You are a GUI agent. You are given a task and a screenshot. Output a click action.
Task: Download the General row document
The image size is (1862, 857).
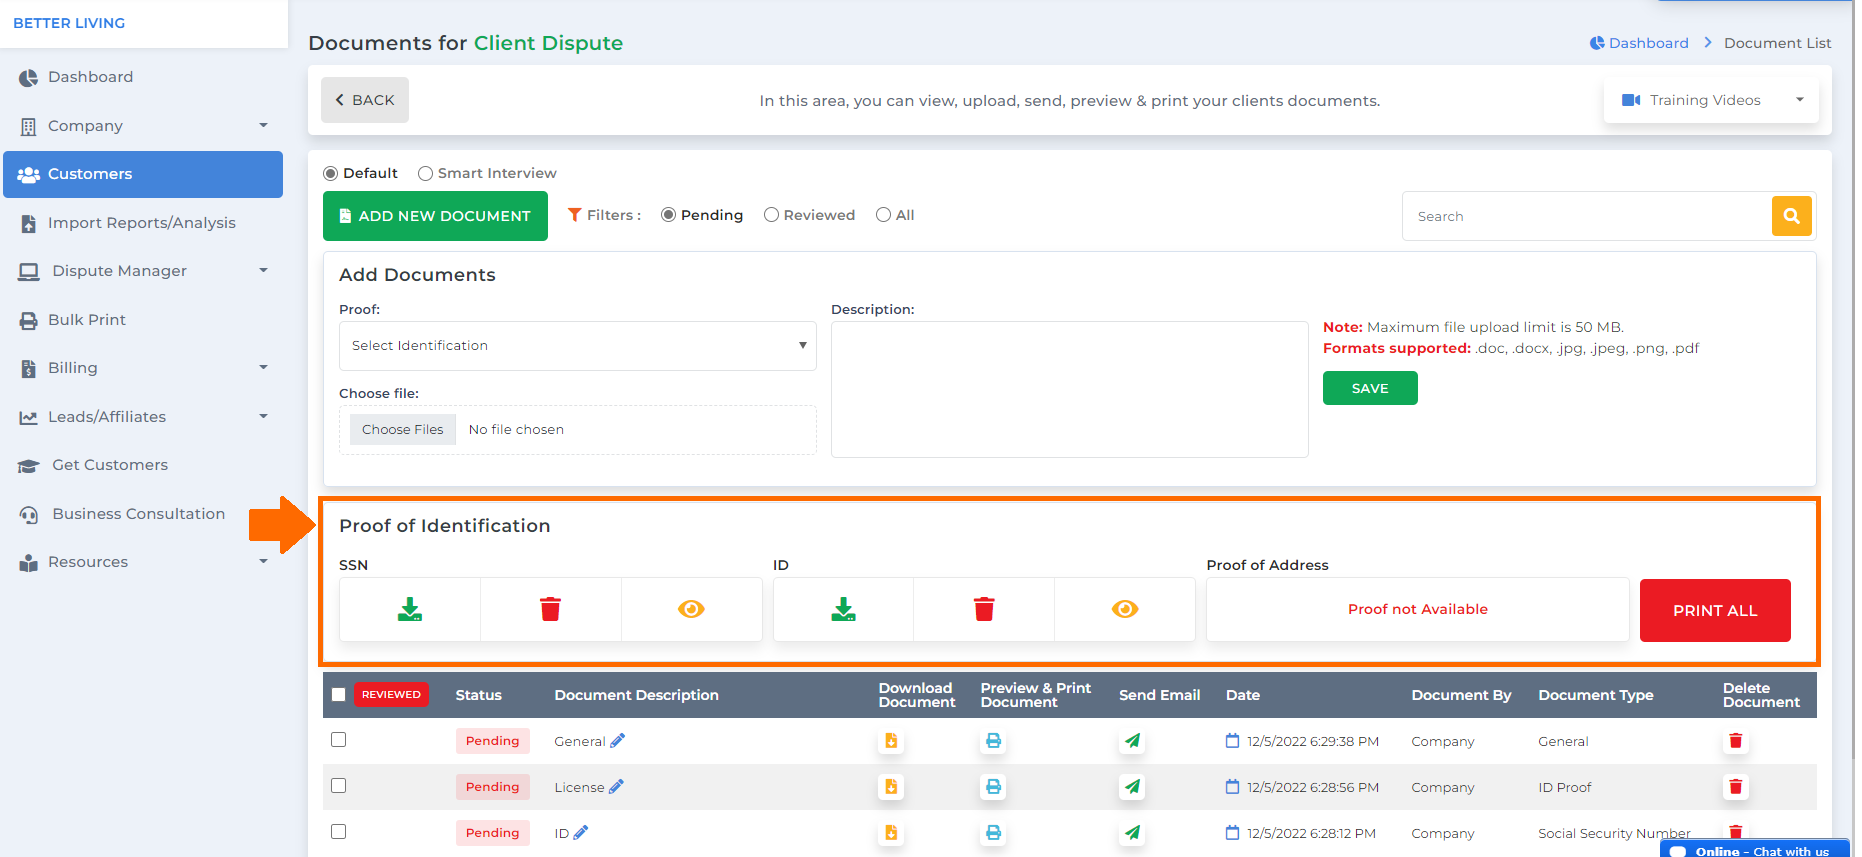[x=891, y=741]
